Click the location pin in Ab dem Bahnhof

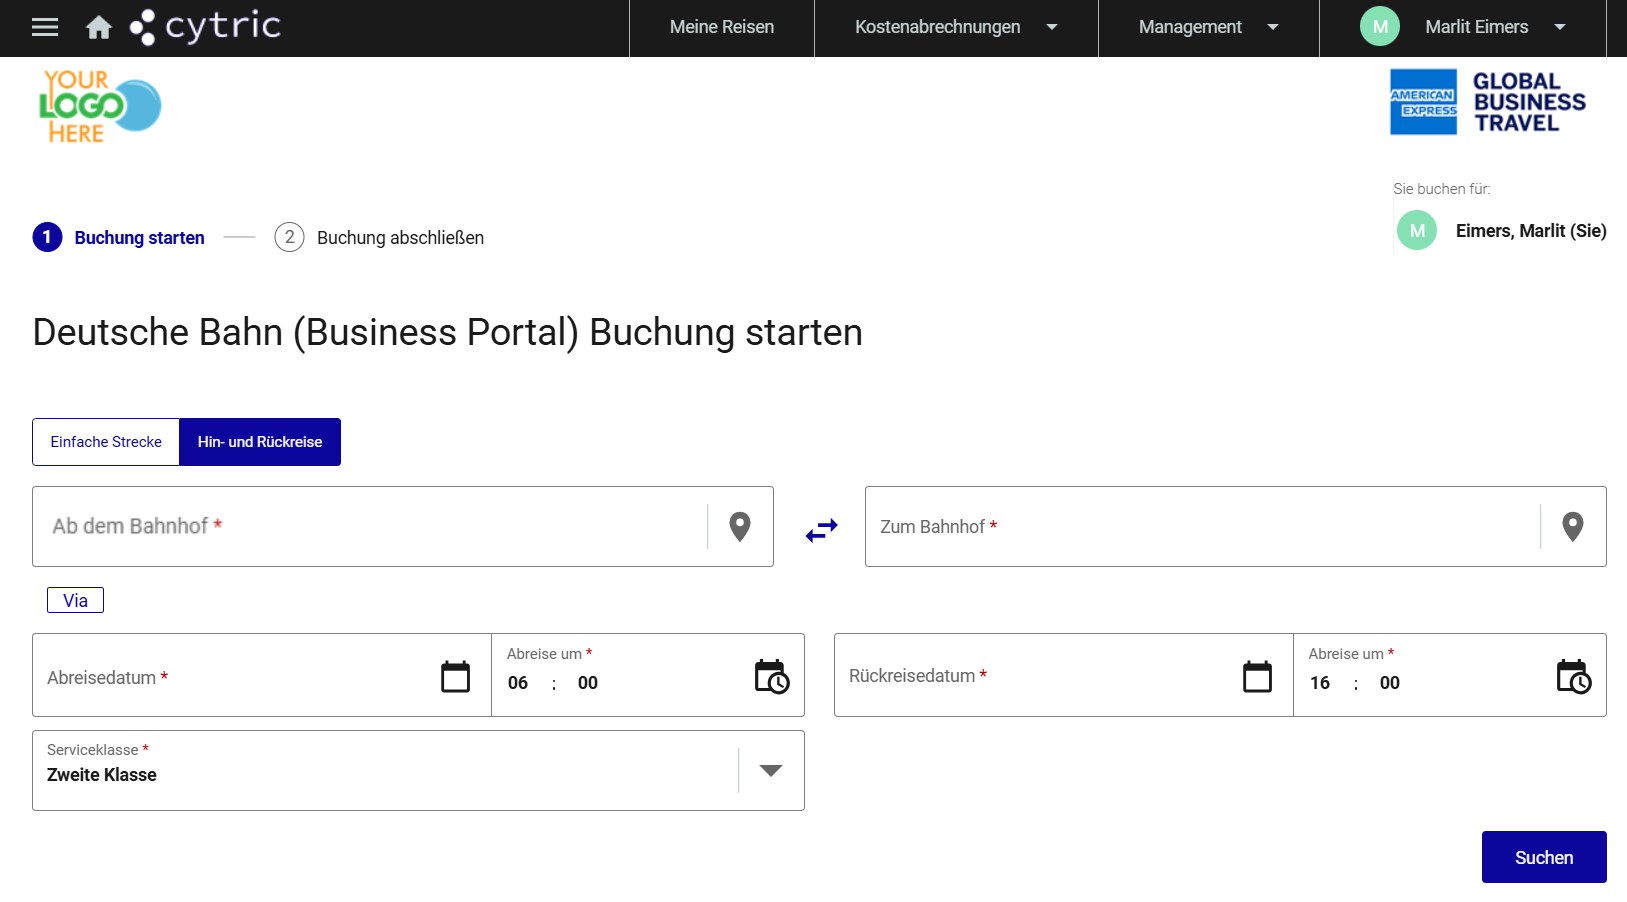(x=740, y=527)
